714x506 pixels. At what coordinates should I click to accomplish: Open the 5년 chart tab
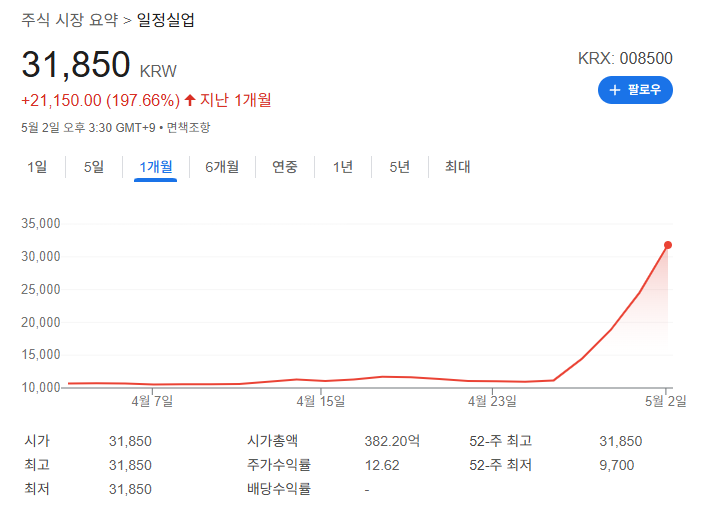click(x=400, y=167)
